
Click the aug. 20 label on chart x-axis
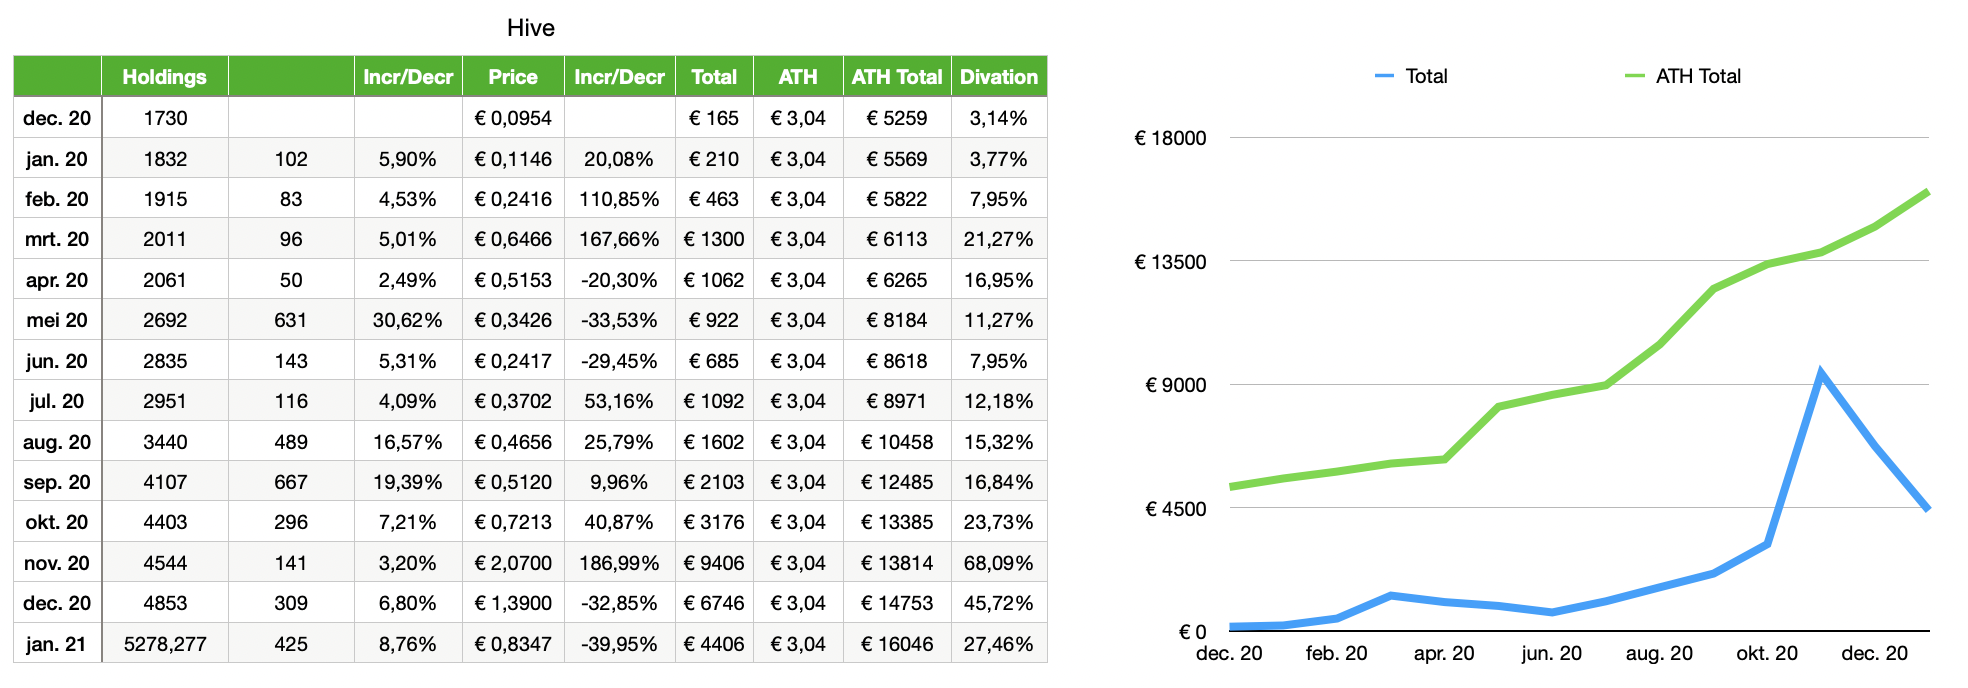click(1659, 653)
